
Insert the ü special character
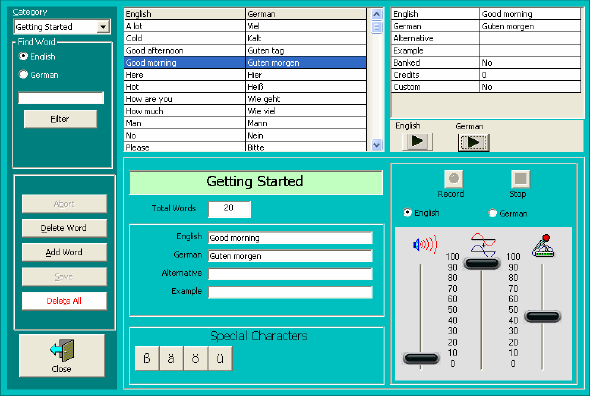click(220, 358)
